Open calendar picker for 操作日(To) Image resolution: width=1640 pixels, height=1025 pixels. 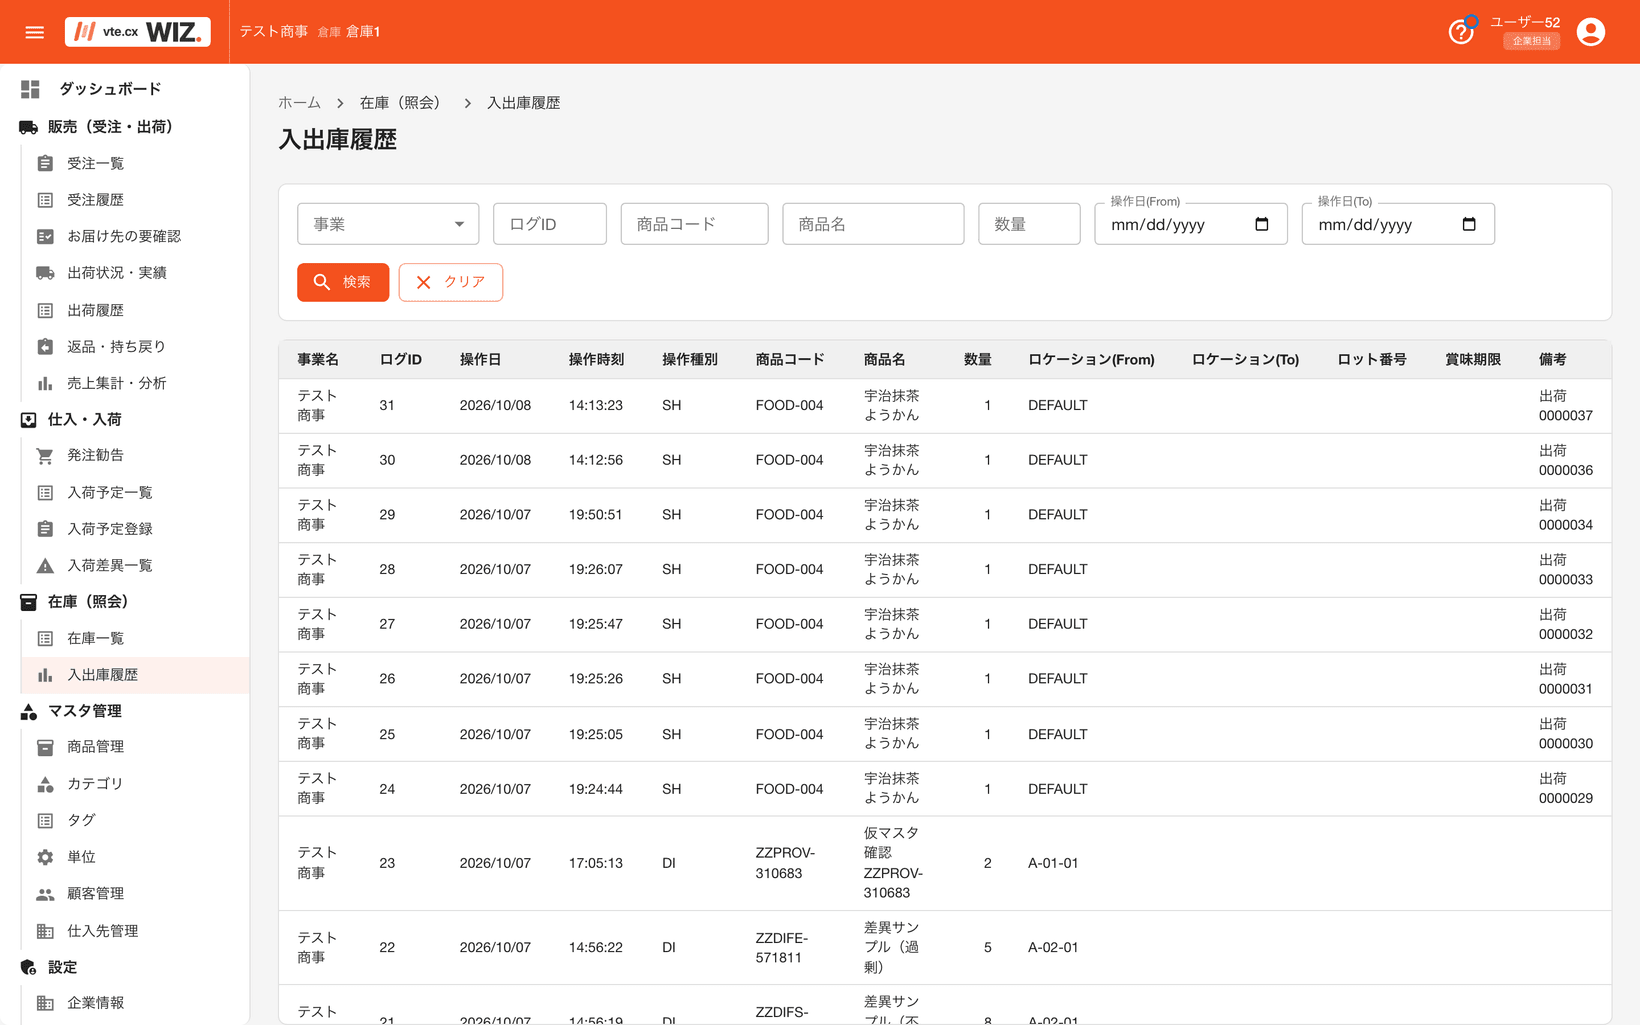pyautogui.click(x=1469, y=224)
